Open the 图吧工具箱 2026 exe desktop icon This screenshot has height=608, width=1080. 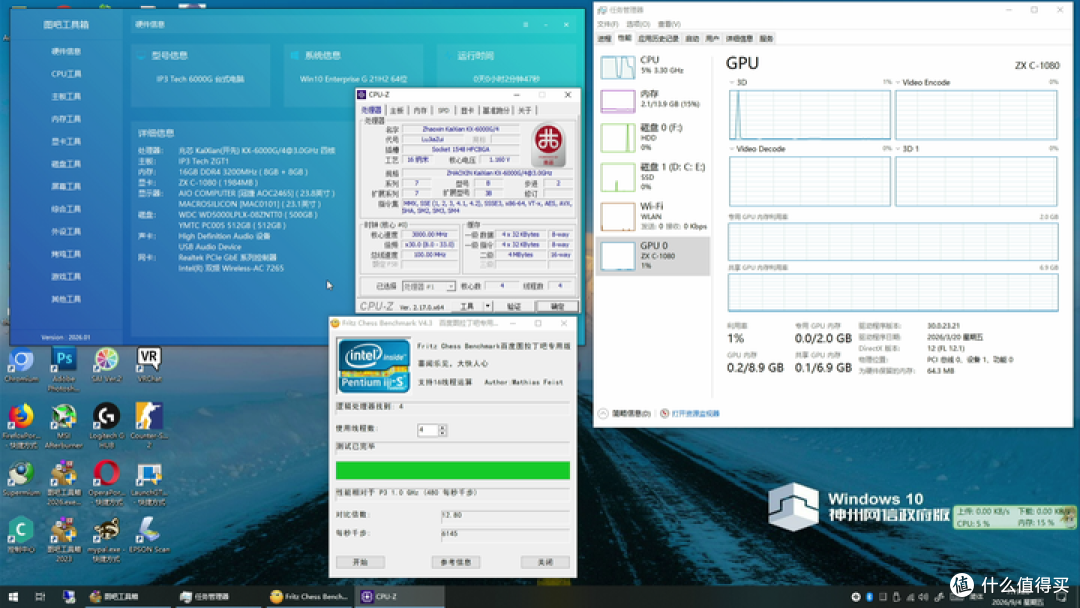(x=63, y=483)
